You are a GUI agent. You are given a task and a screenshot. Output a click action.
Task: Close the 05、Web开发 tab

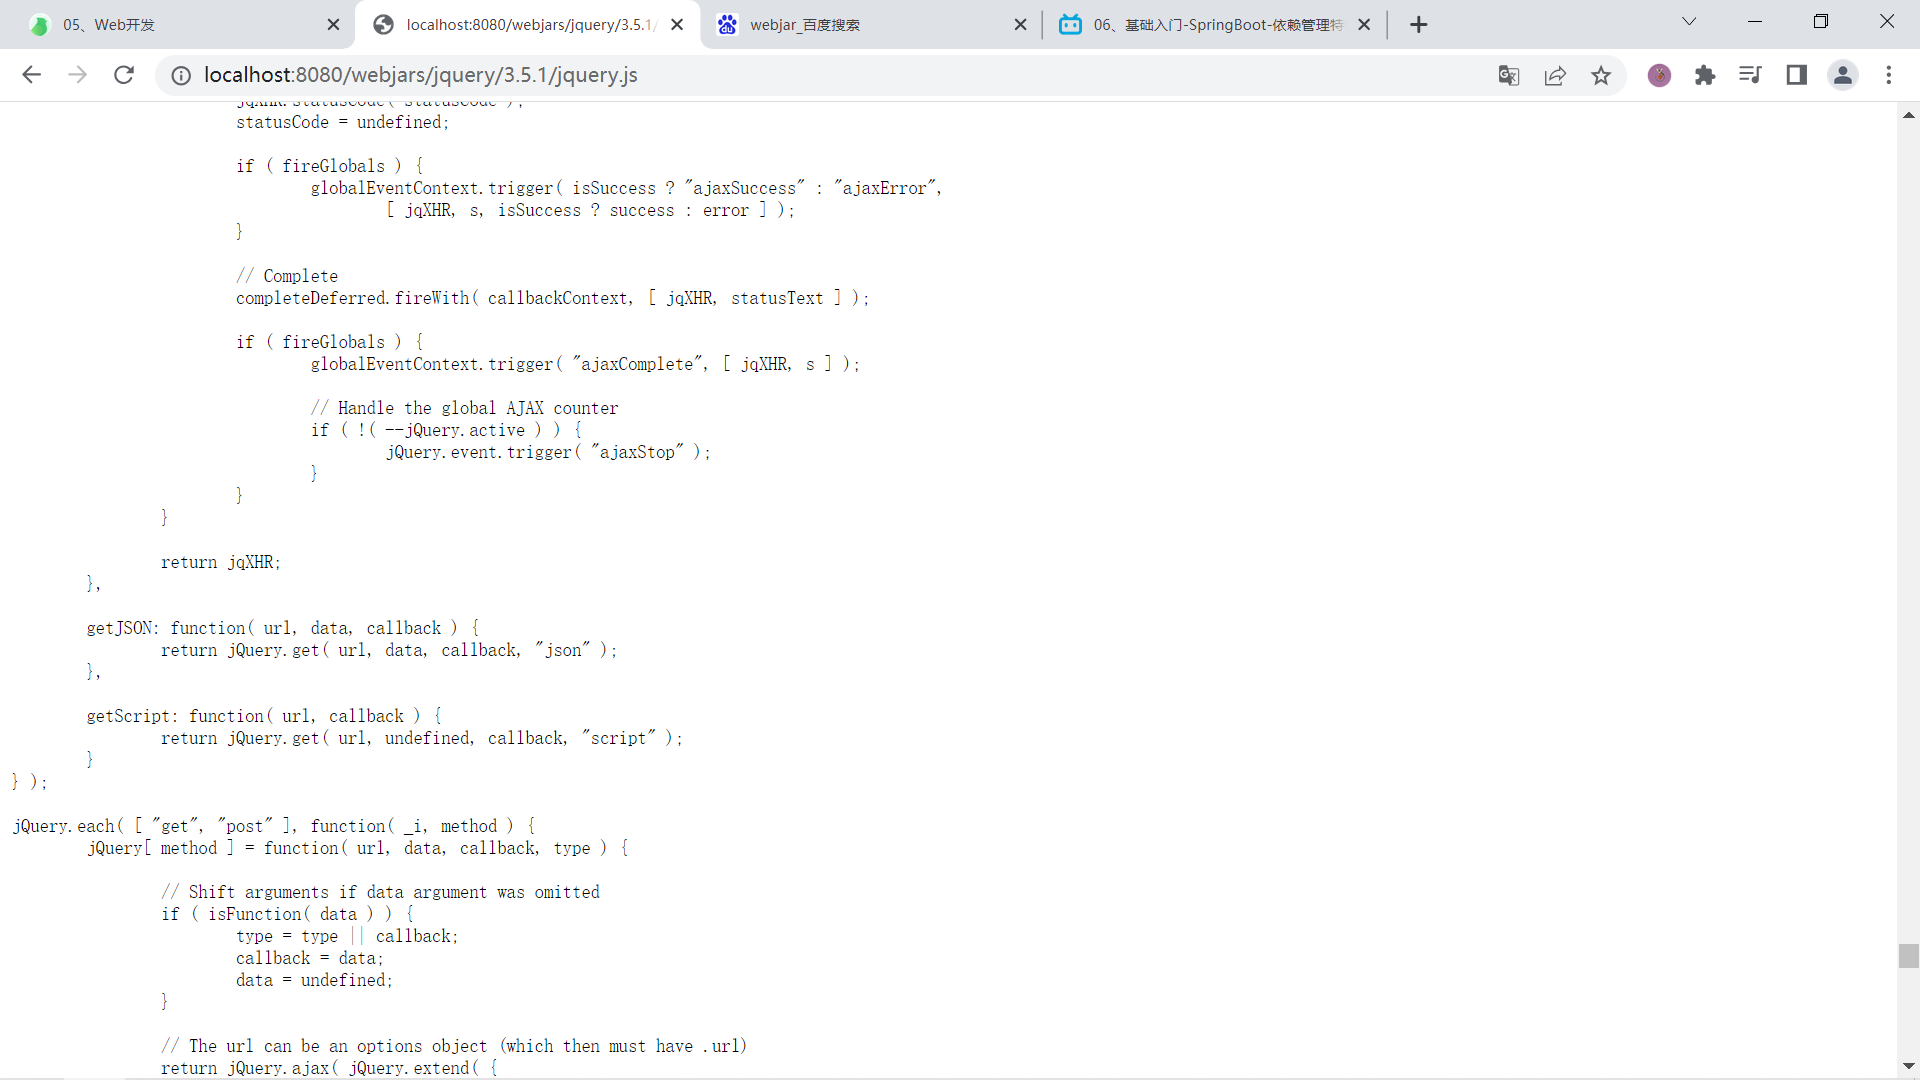333,25
